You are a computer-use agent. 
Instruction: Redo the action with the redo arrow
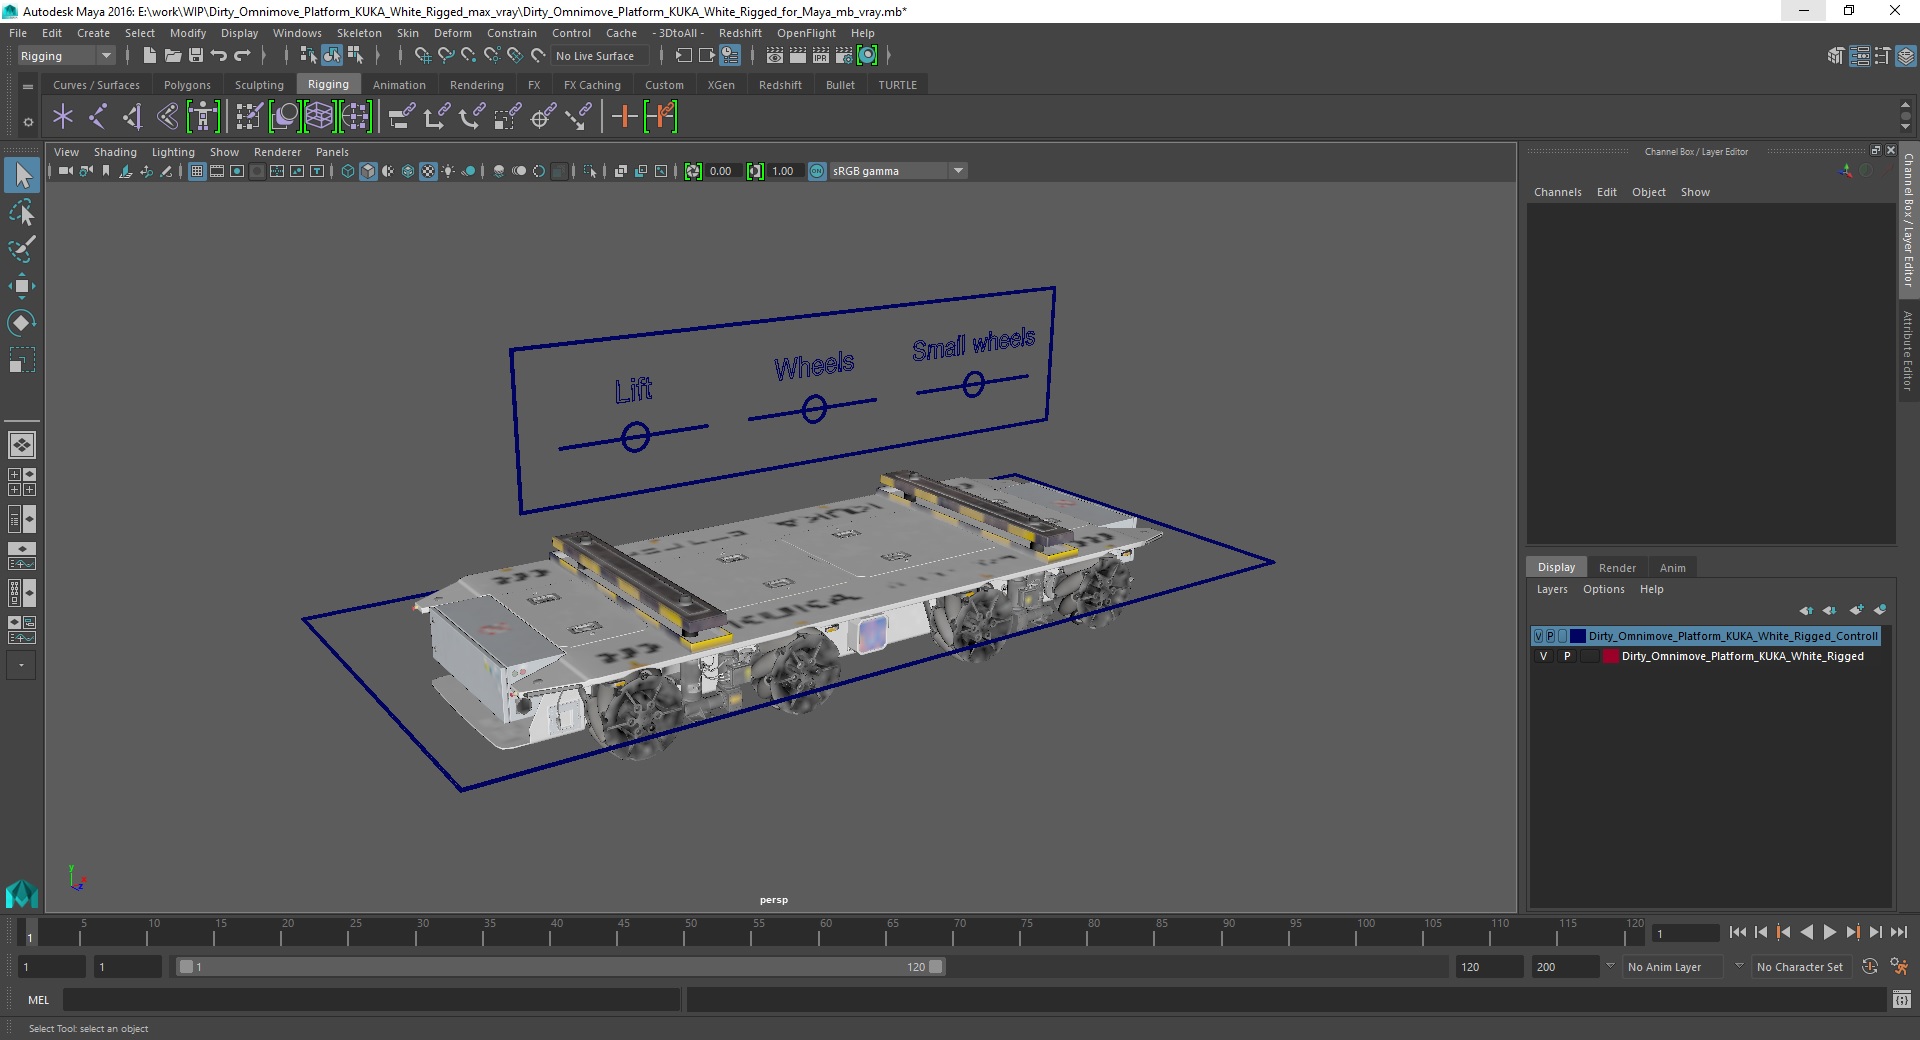242,56
